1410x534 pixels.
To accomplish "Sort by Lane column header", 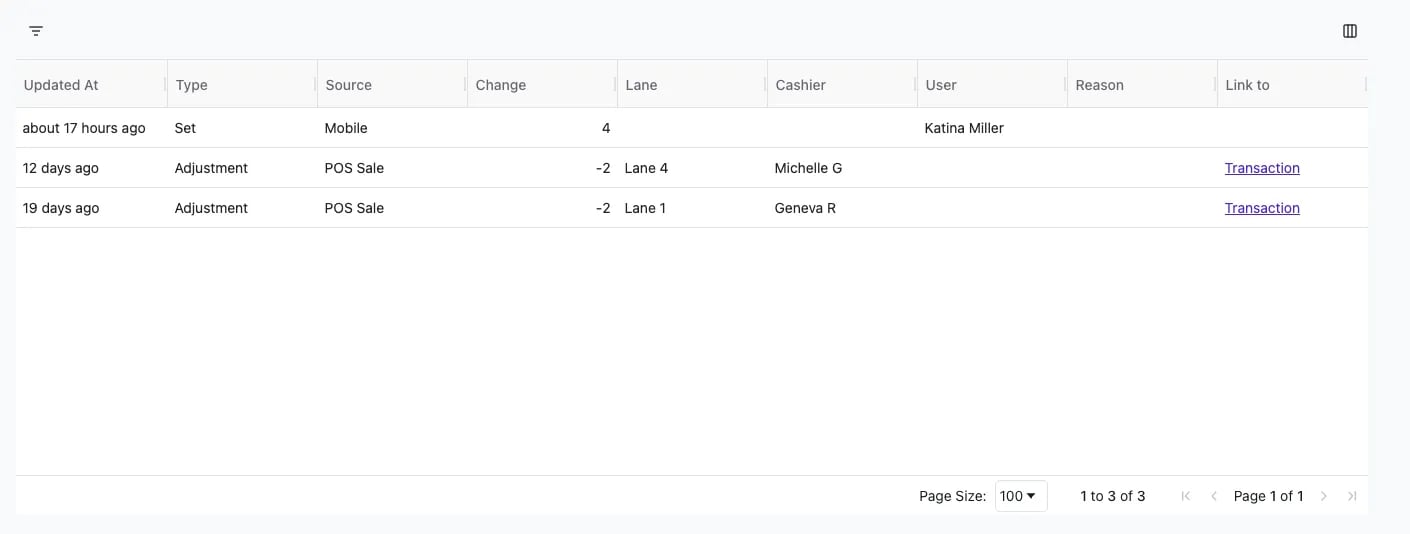I will tap(641, 85).
